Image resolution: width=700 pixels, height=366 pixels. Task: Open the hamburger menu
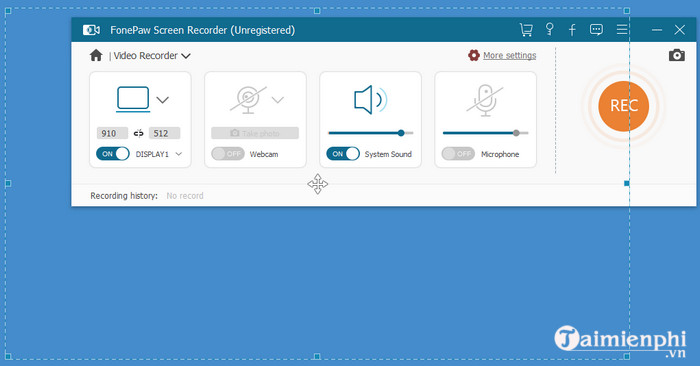click(622, 29)
